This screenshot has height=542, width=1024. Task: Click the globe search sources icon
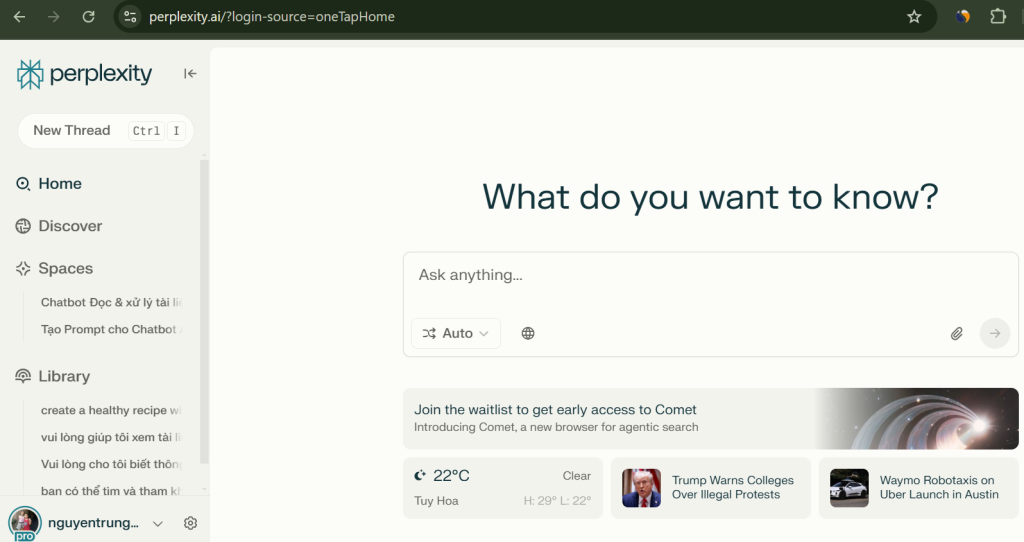pyautogui.click(x=528, y=333)
